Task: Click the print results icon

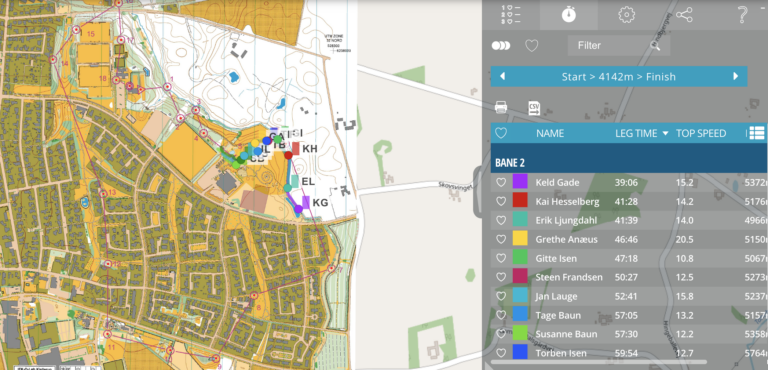Action: pyautogui.click(x=501, y=106)
